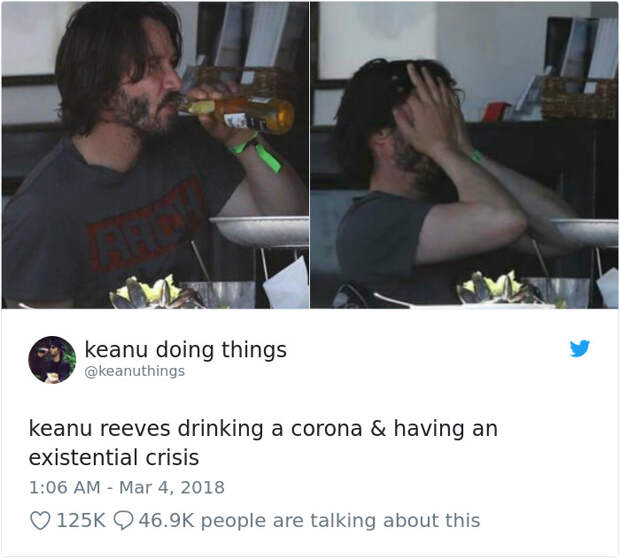Click the green wristband in left photo
This screenshot has width=620, height=558.
pos(257,153)
